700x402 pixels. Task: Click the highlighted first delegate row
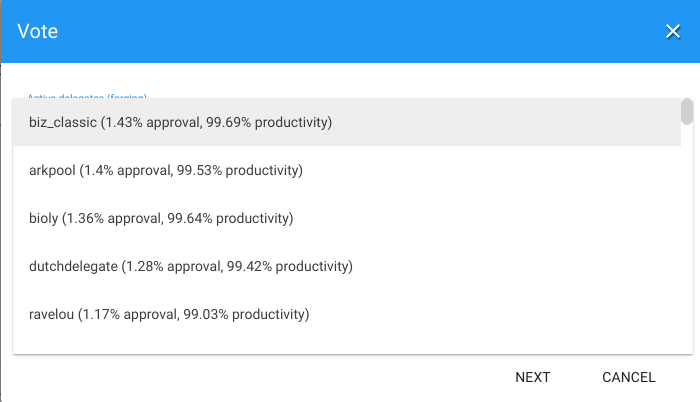click(x=346, y=122)
